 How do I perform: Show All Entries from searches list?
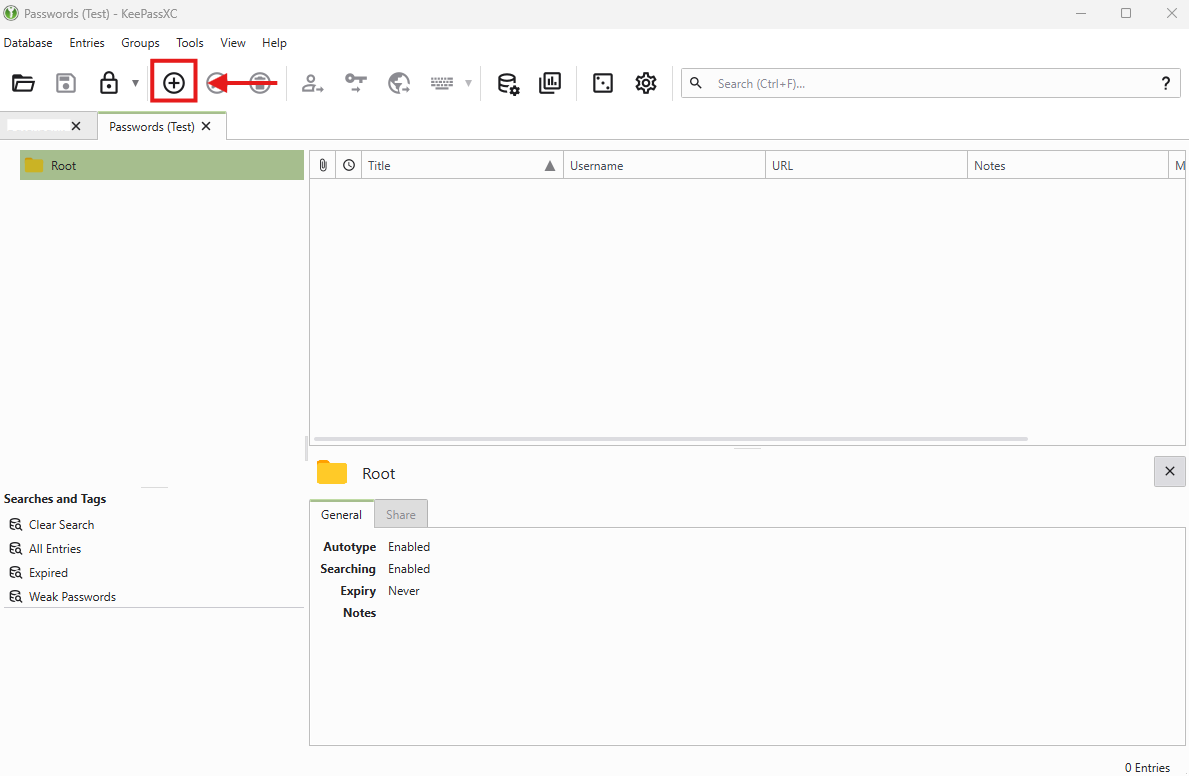click(x=55, y=549)
